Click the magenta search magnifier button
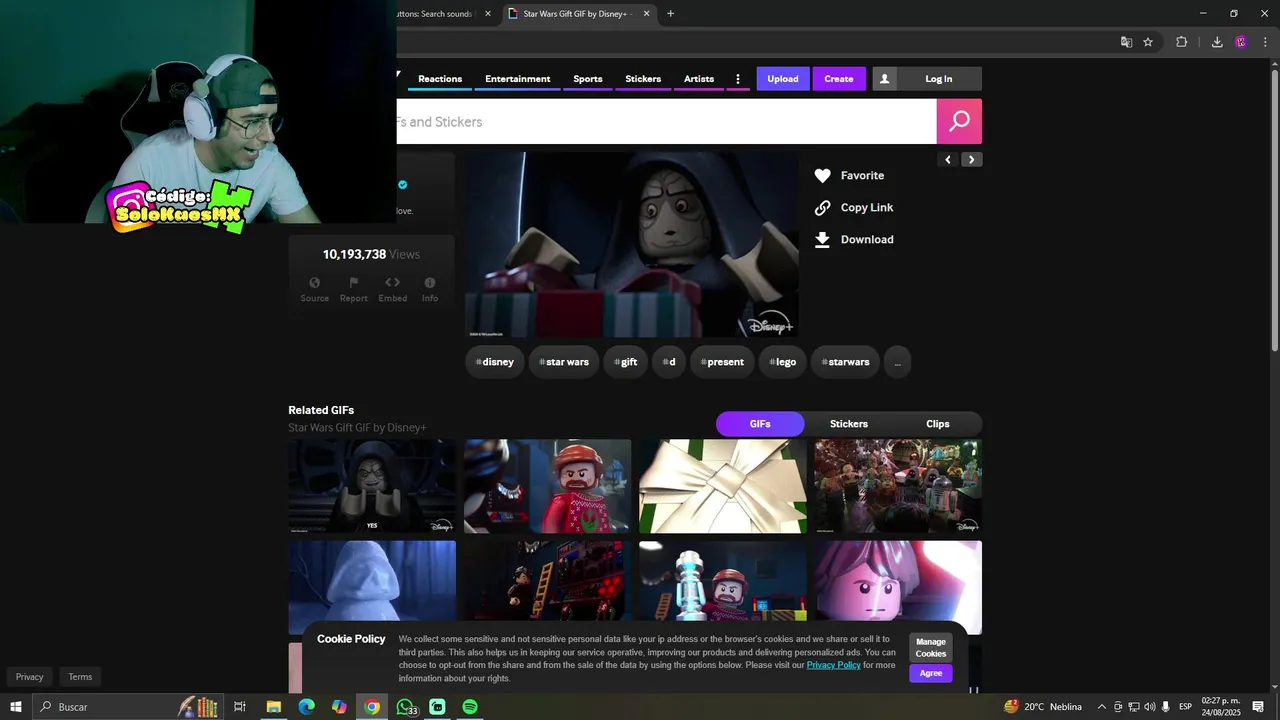 point(959,121)
